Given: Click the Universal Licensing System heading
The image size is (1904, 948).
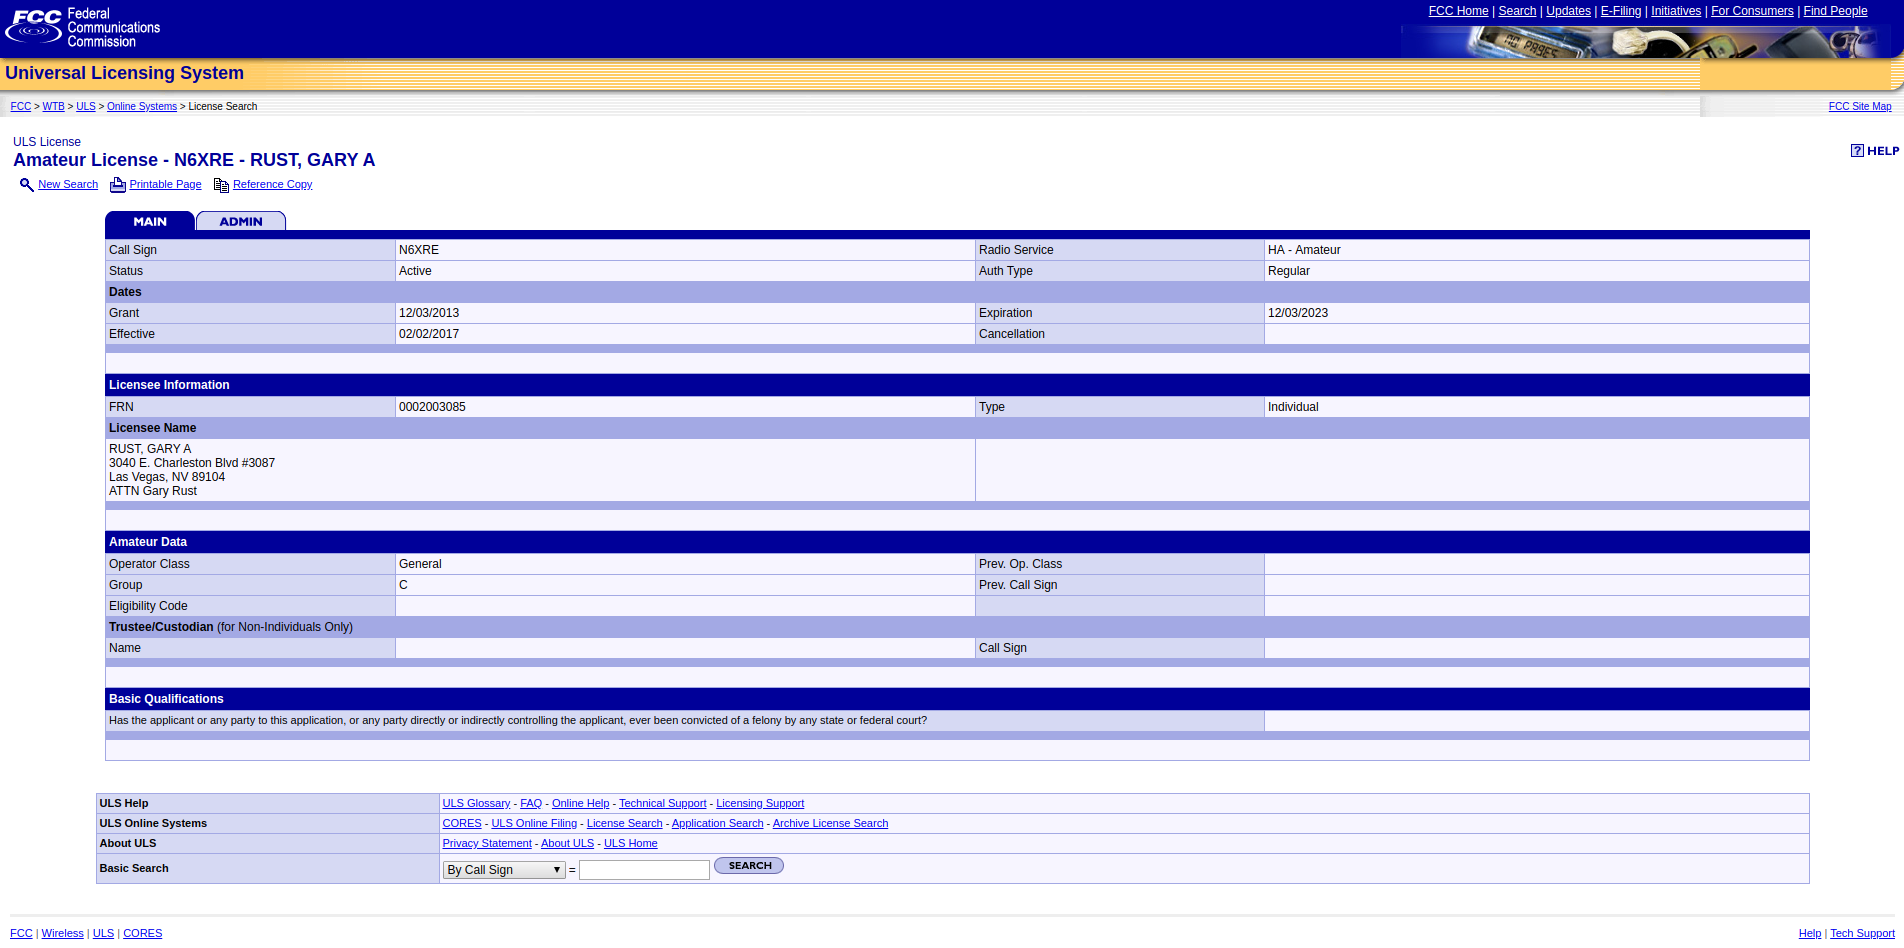Looking at the screenshot, I should [124, 73].
